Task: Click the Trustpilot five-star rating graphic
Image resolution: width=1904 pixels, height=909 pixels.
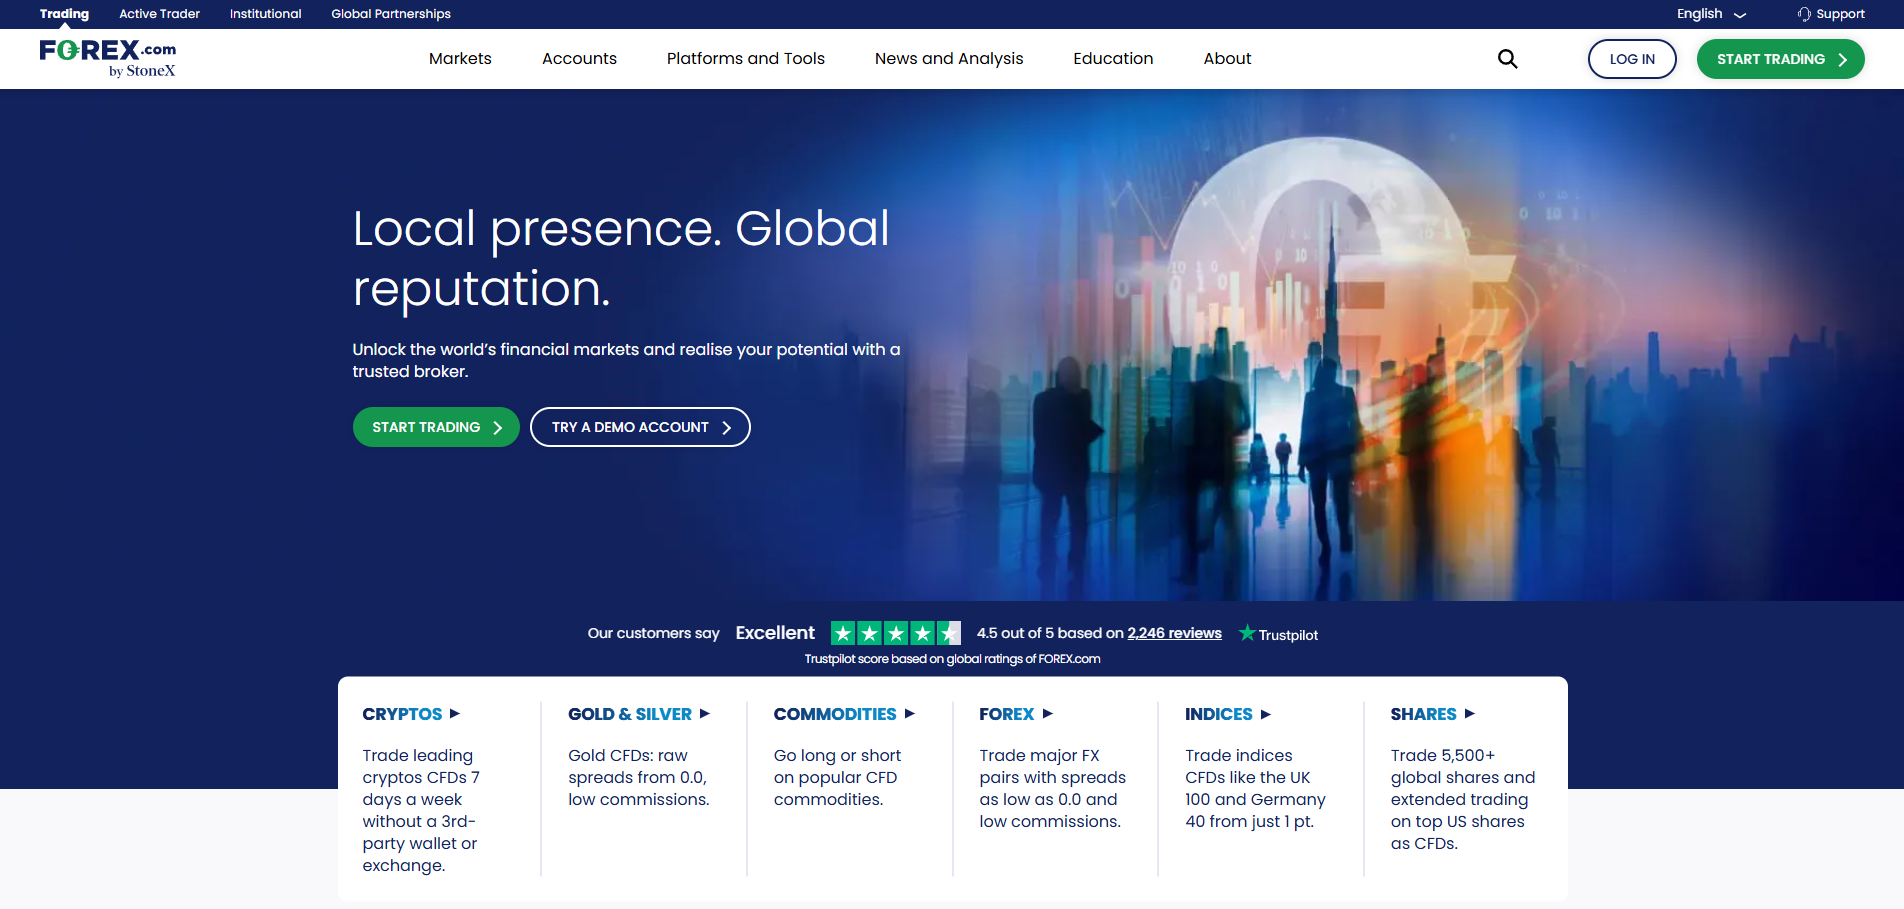Action: point(896,633)
